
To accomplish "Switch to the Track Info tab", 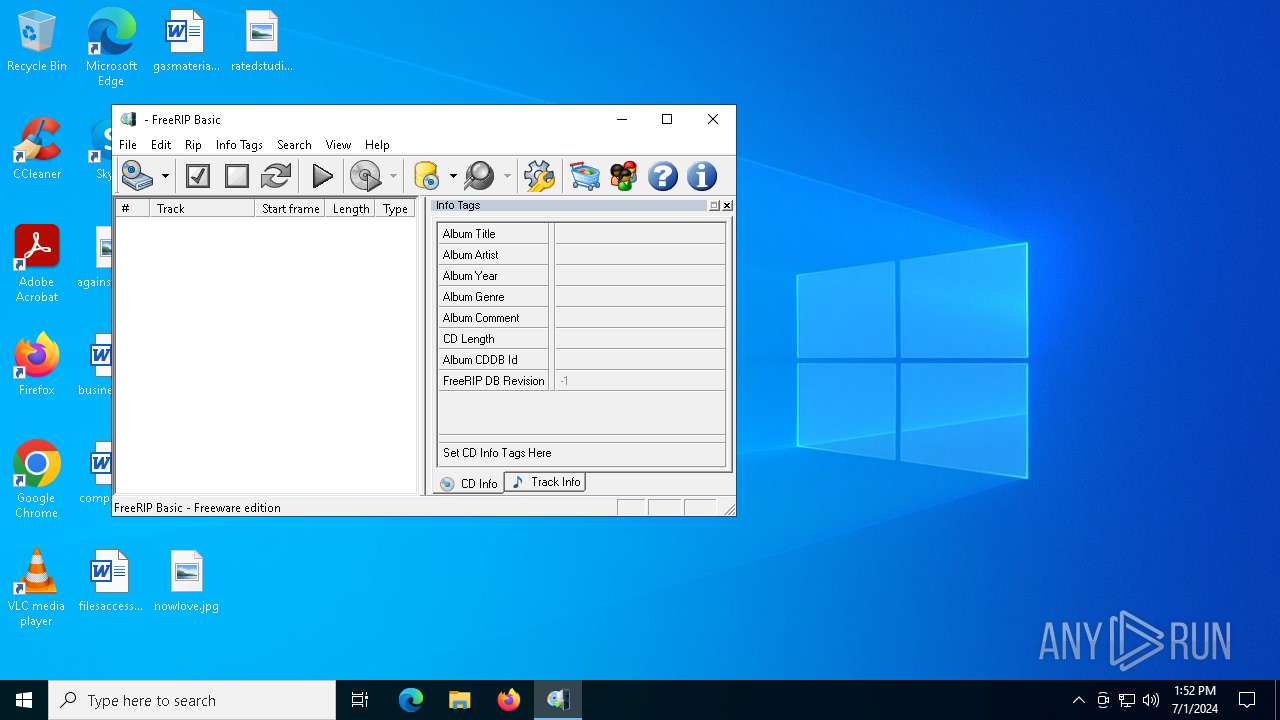I will pyautogui.click(x=545, y=482).
